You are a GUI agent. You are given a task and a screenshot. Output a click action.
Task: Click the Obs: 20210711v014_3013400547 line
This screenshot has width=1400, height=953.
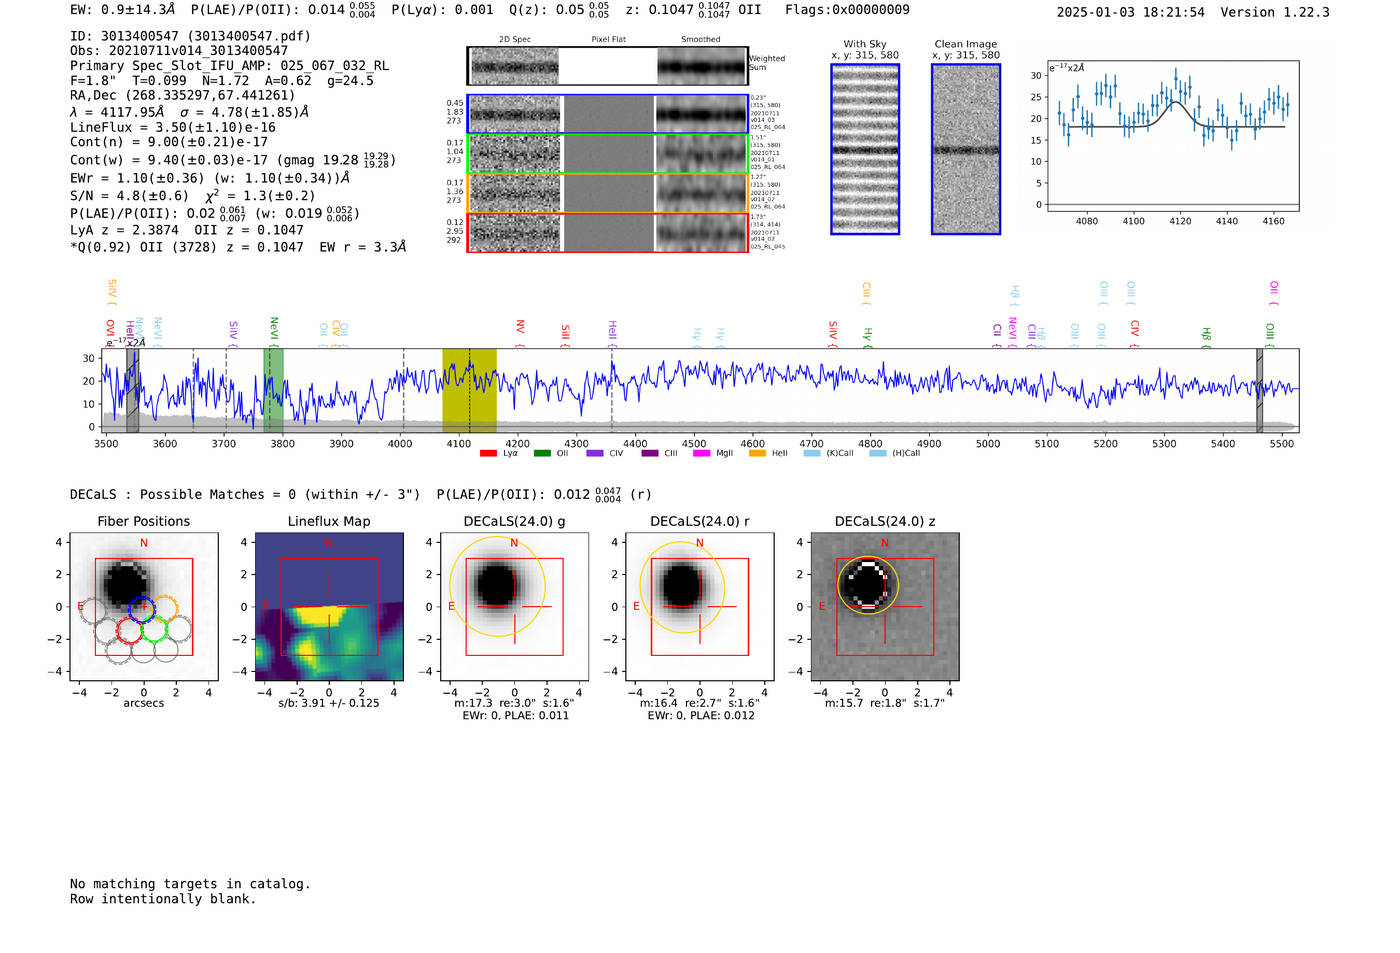coord(179,51)
